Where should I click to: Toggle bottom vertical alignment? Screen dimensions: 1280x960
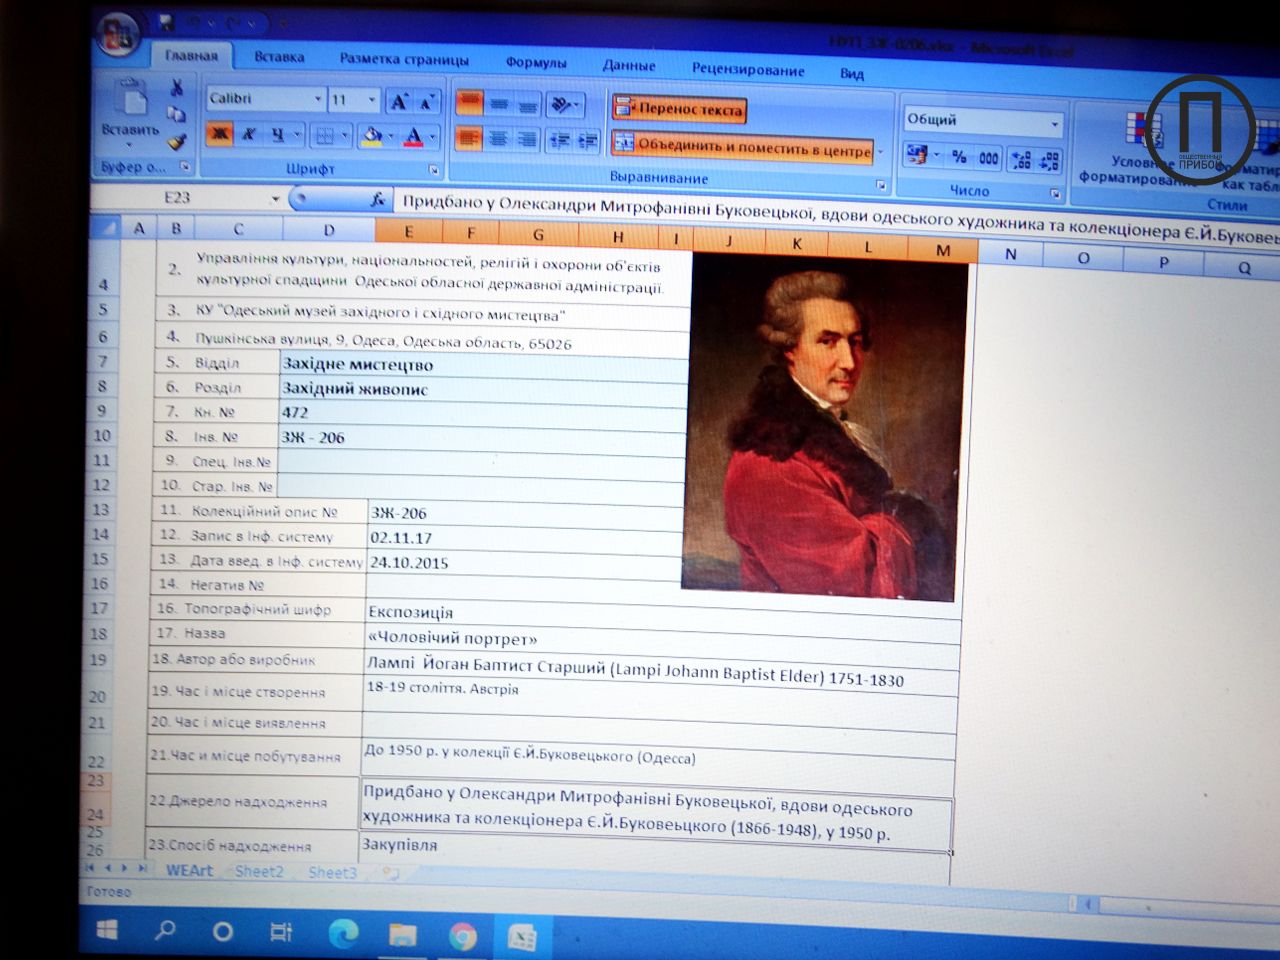click(527, 105)
